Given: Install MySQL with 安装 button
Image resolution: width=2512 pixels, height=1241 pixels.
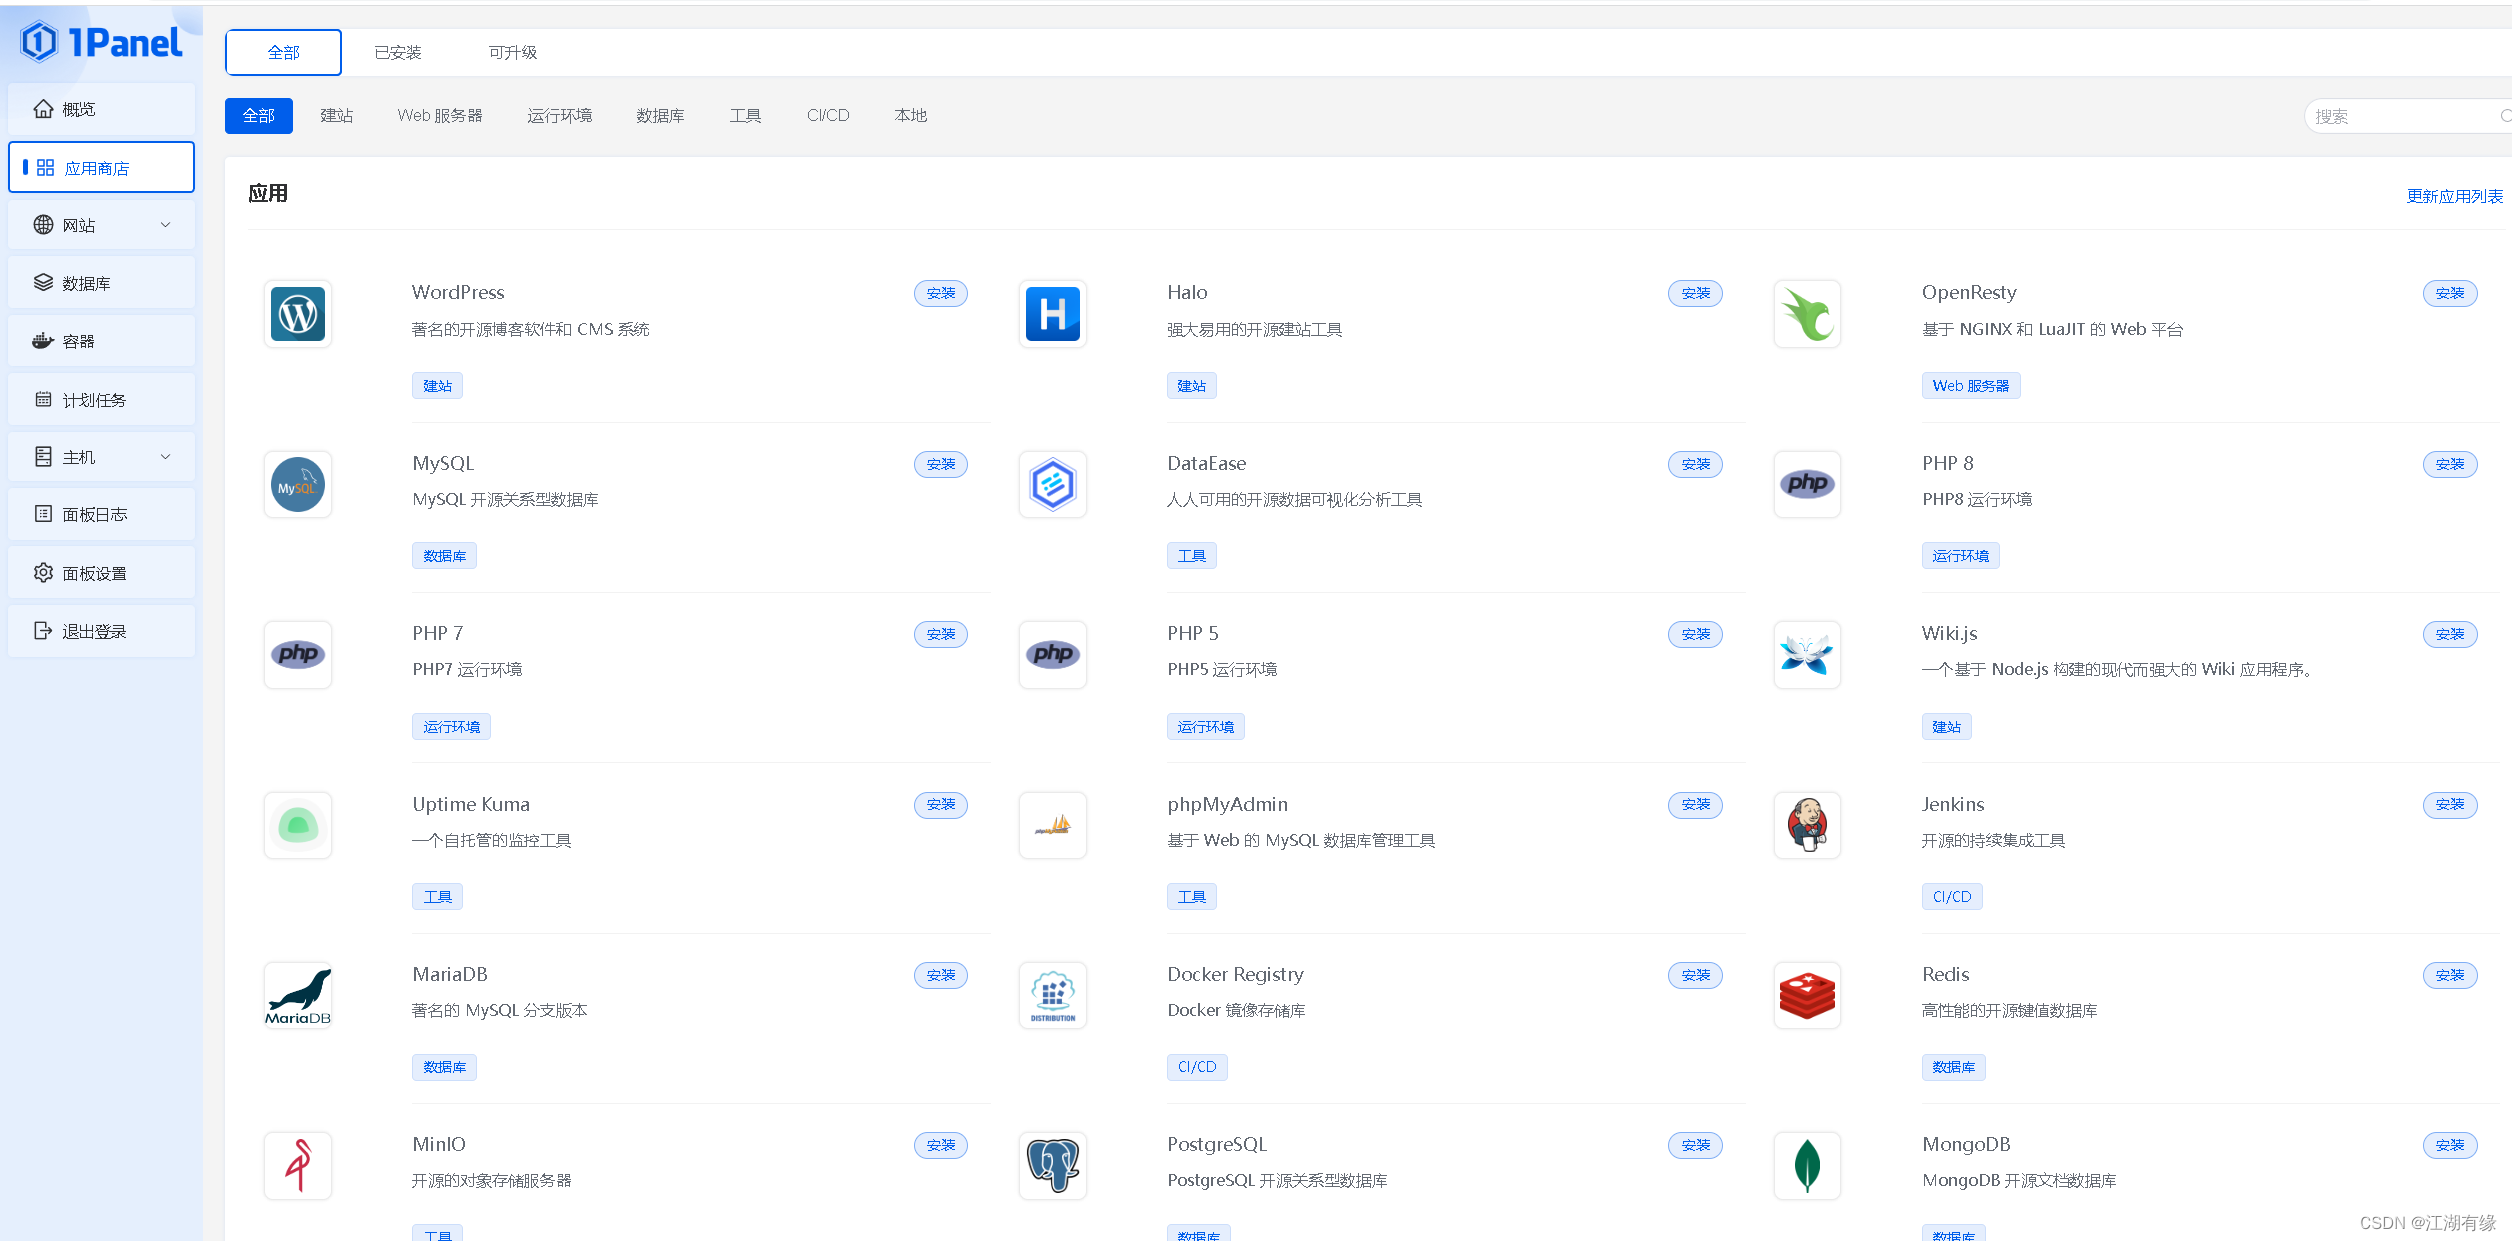Looking at the screenshot, I should (941, 464).
